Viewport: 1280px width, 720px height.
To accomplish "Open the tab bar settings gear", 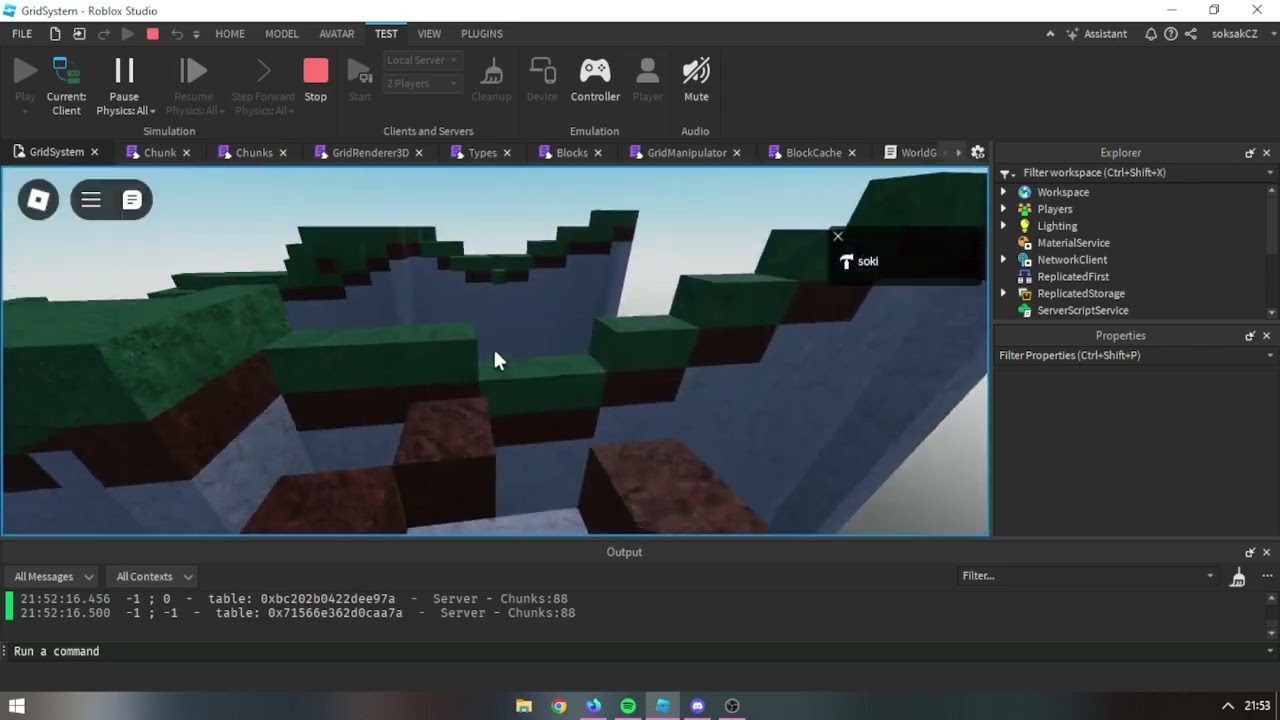I will [978, 153].
